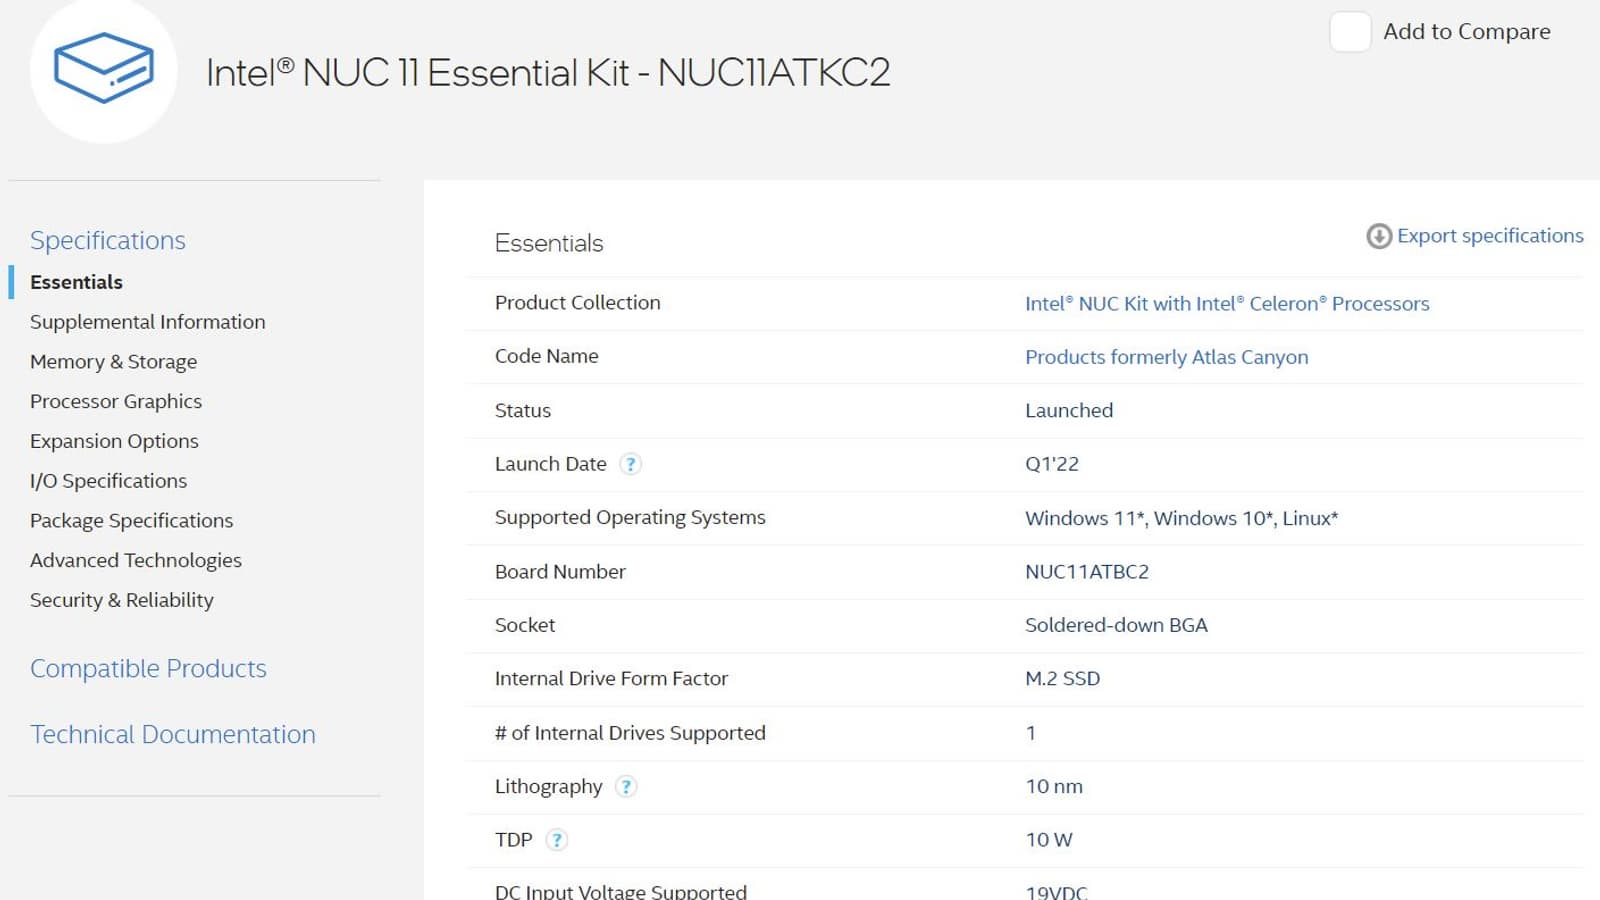This screenshot has height=900, width=1600.
Task: Open the Launch Date help tooltip icon
Action: pos(630,464)
